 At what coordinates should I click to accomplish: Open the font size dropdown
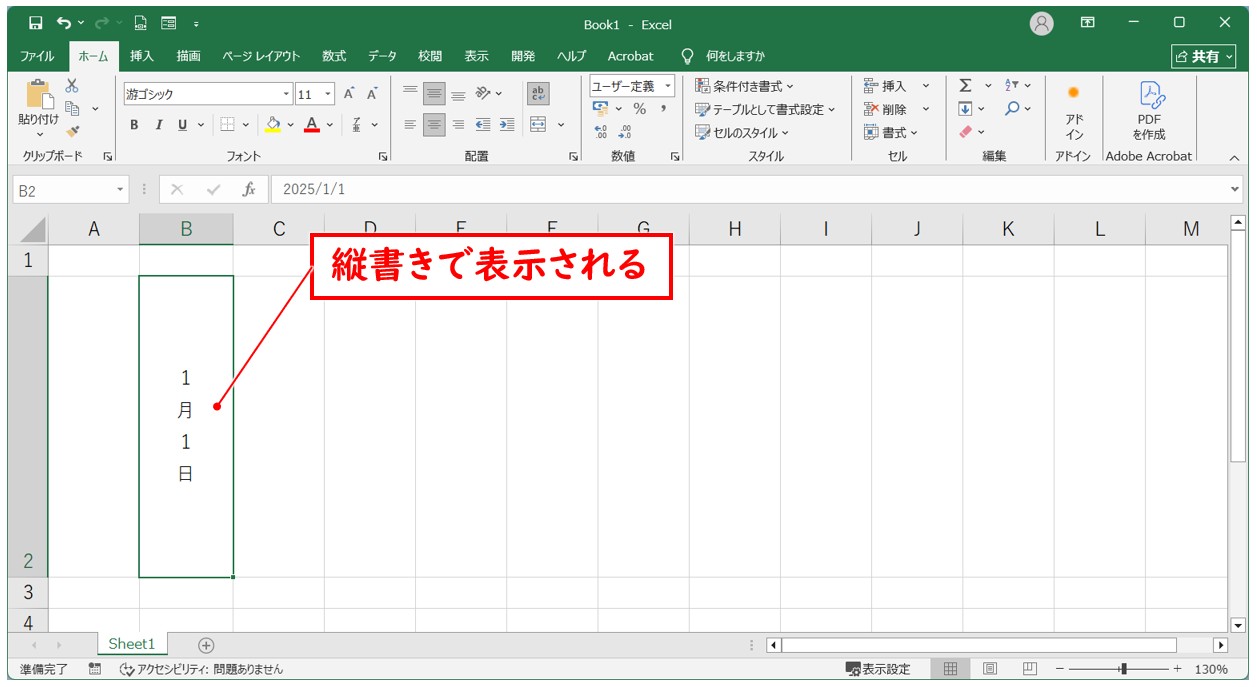329,94
